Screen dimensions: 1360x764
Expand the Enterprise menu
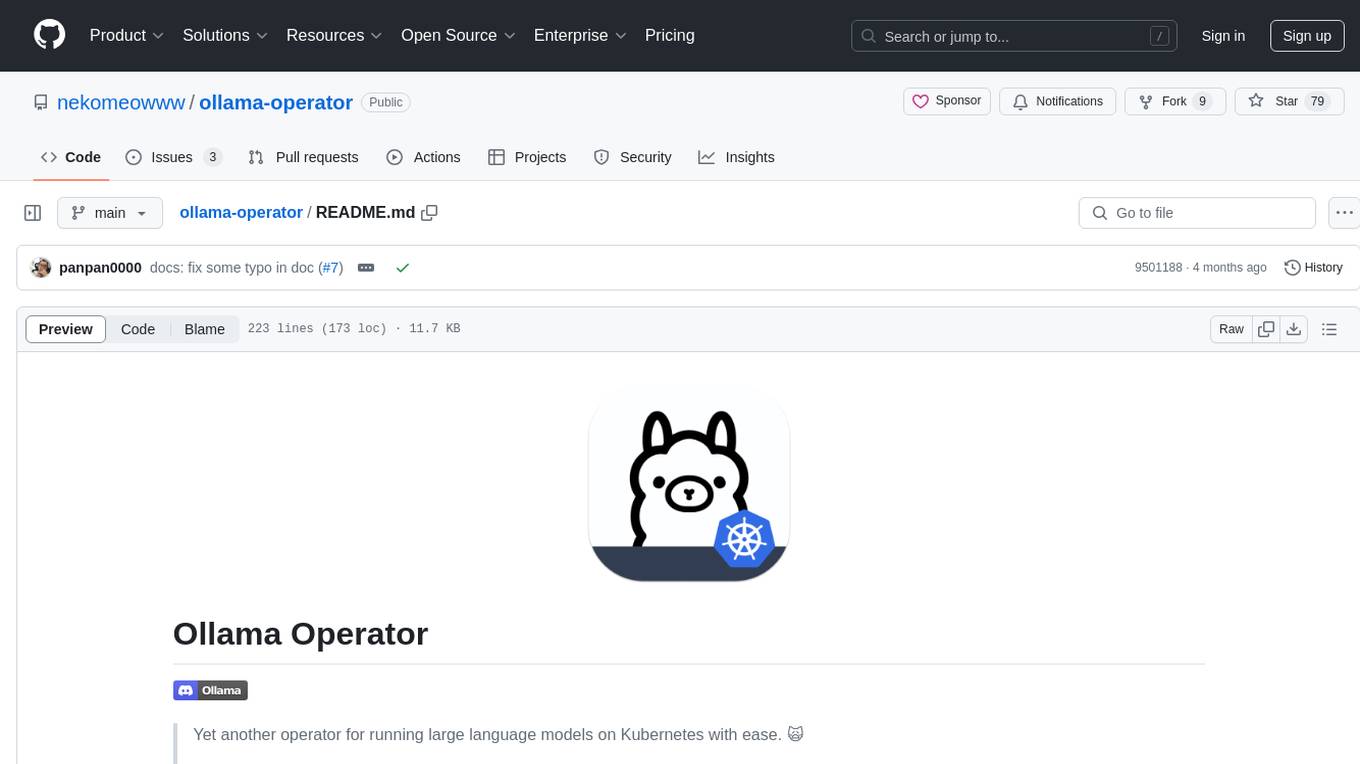(x=580, y=35)
